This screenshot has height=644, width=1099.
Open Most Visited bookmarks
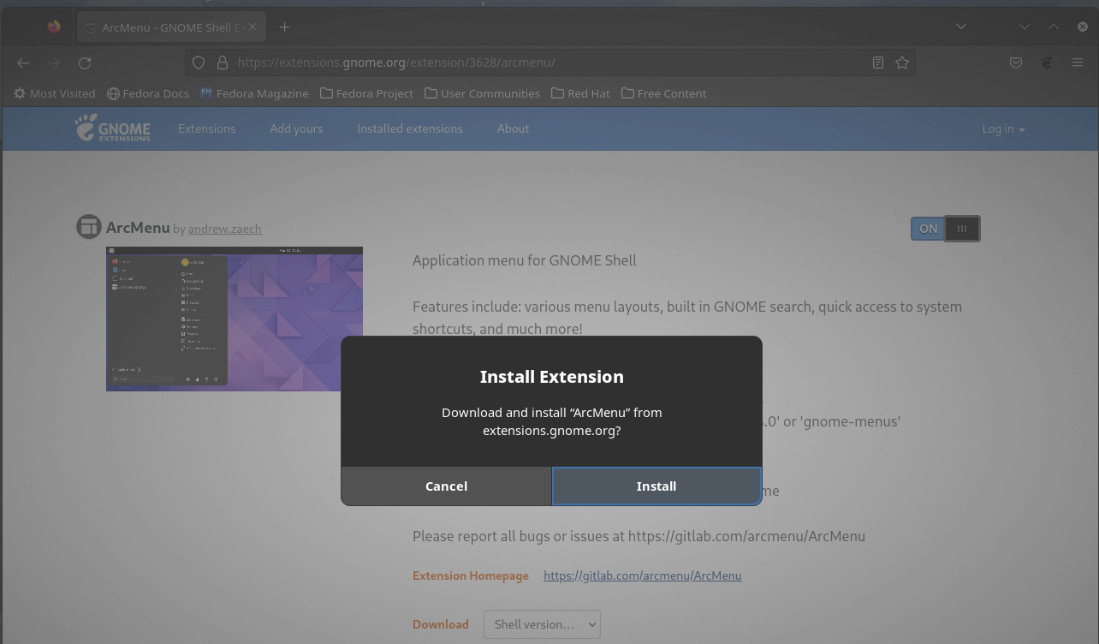[54, 93]
